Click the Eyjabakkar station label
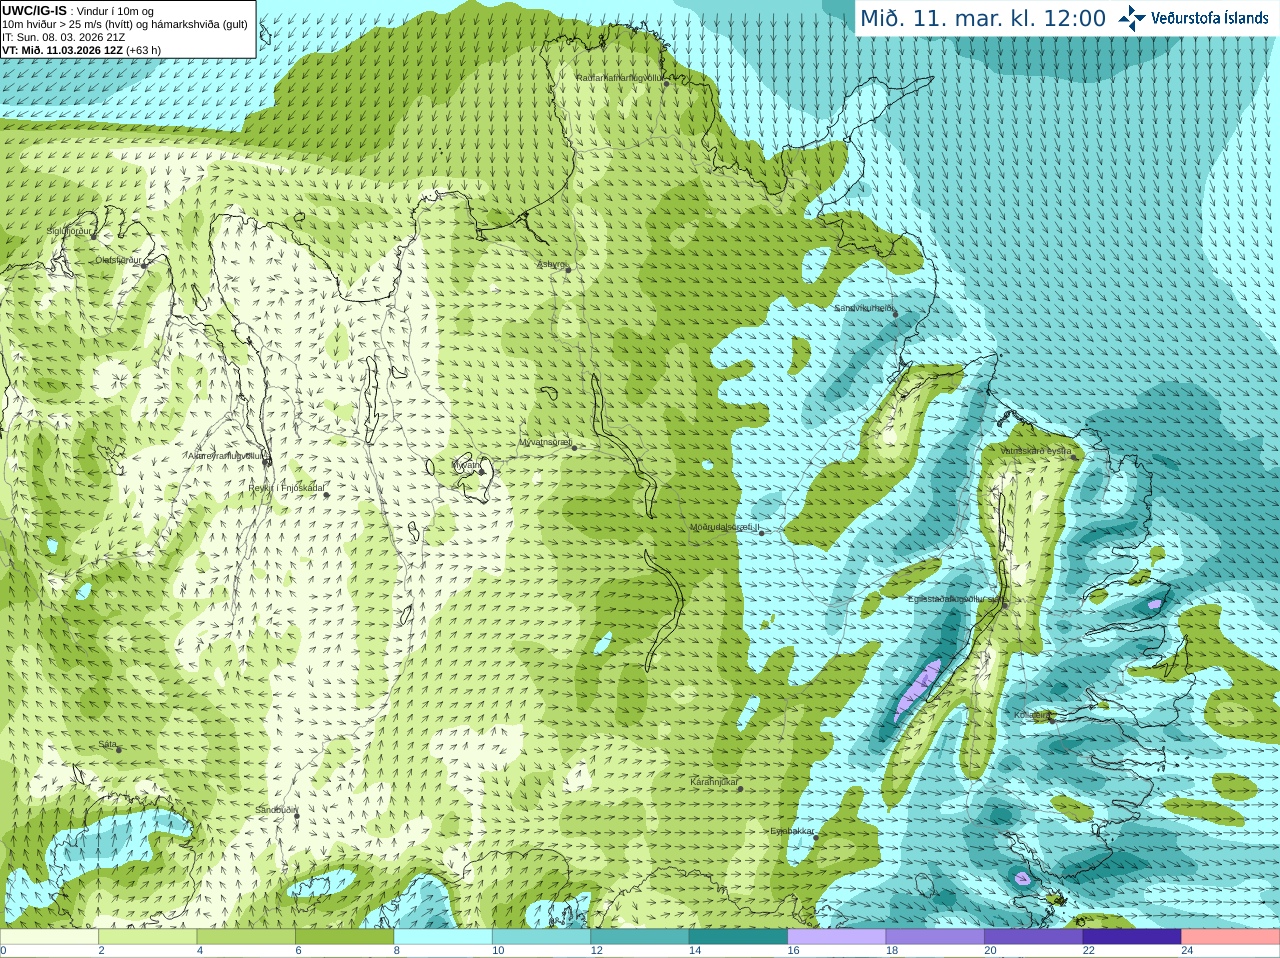 point(792,831)
